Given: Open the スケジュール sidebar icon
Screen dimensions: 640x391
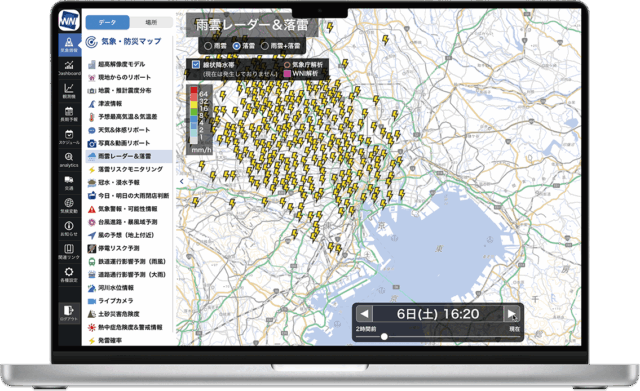Looking at the screenshot, I should coord(69,137).
